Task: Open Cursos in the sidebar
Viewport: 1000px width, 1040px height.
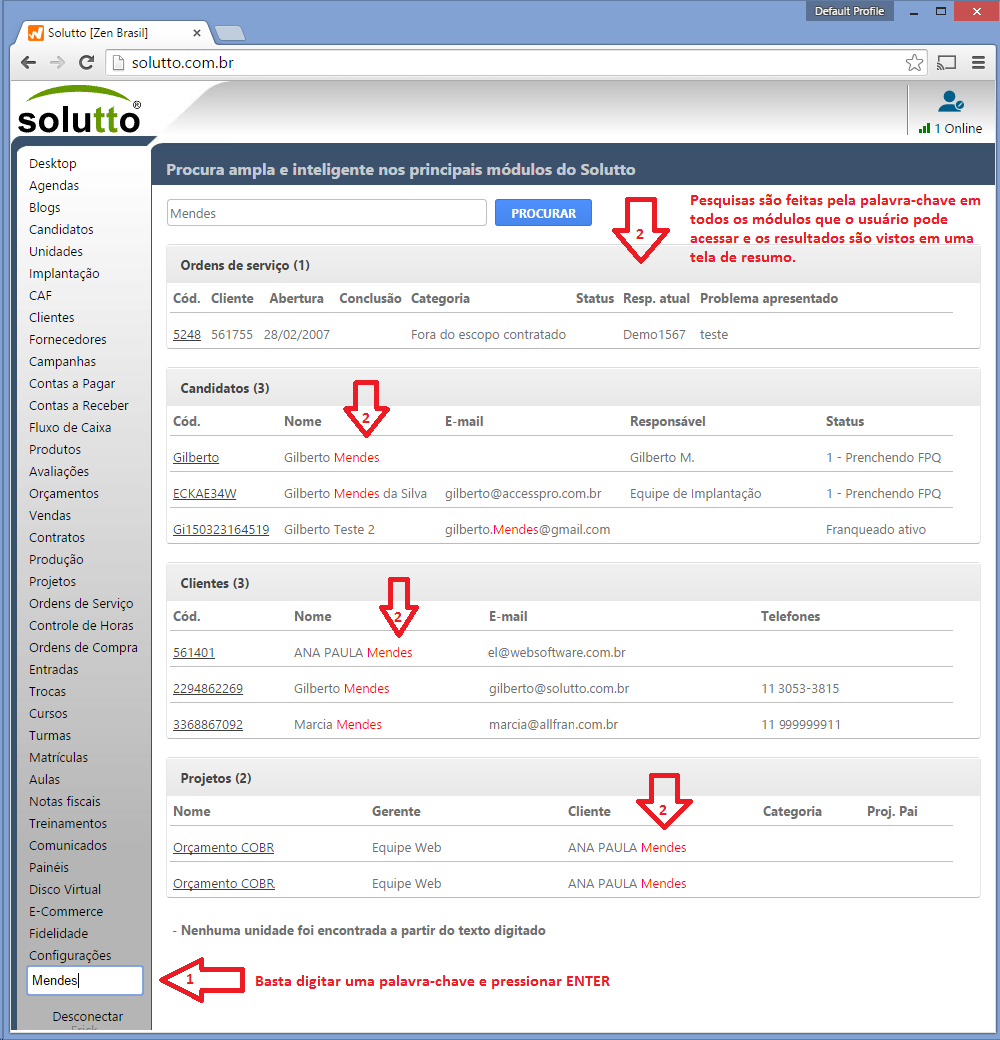Action: point(48,713)
